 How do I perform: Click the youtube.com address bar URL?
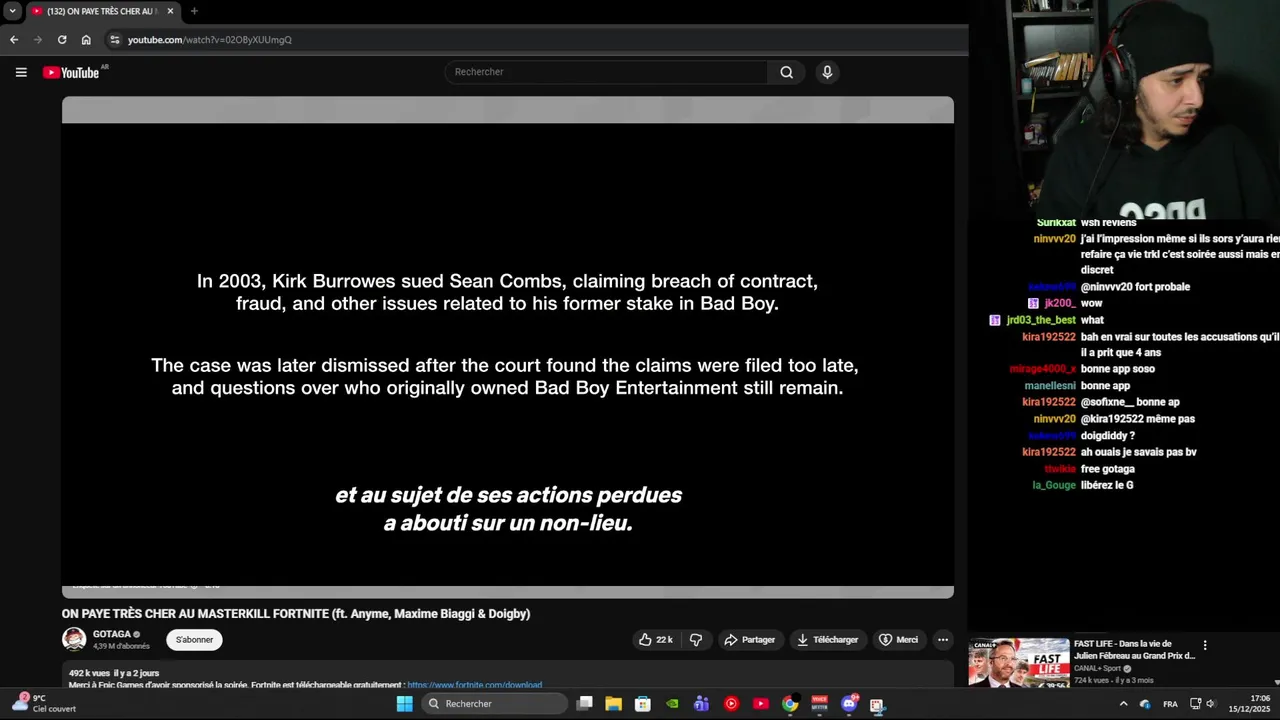[x=210, y=40]
